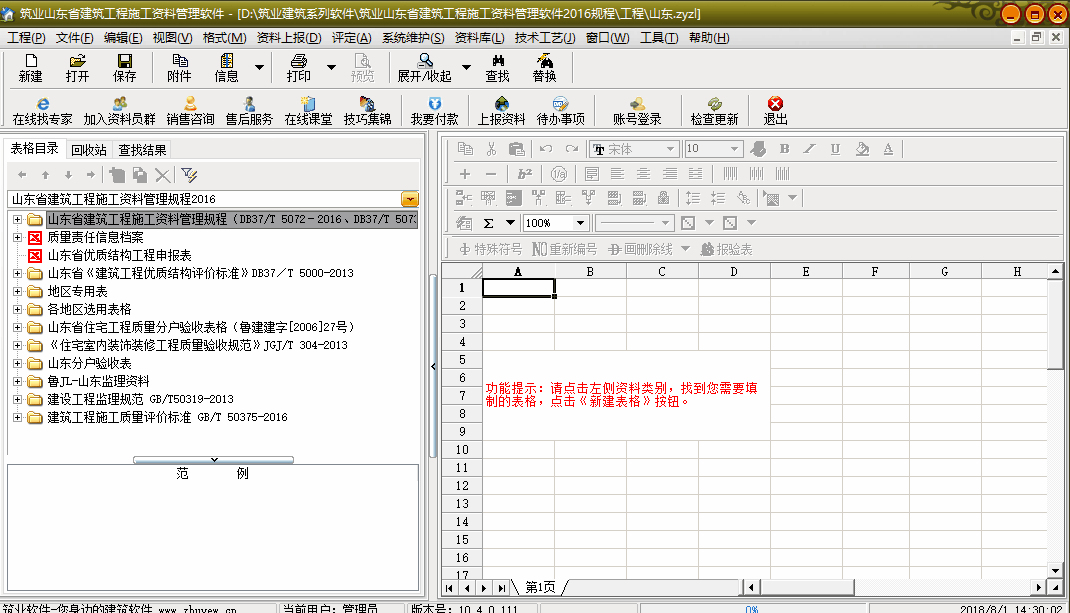The height and width of the screenshot is (613, 1070).
Task: Click the fill color paint bucket
Action: (862, 149)
